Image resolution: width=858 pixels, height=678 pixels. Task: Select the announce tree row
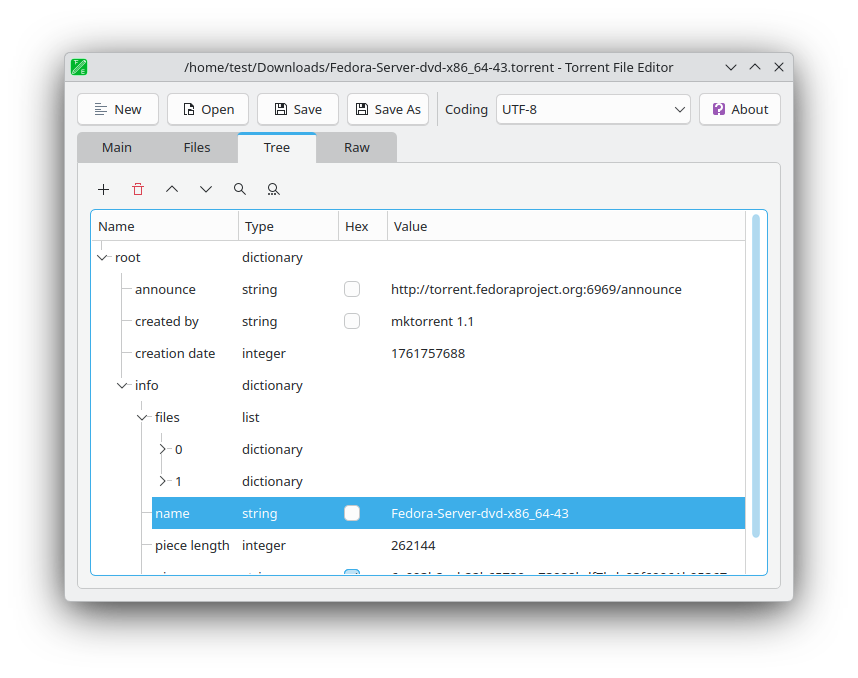coord(418,289)
